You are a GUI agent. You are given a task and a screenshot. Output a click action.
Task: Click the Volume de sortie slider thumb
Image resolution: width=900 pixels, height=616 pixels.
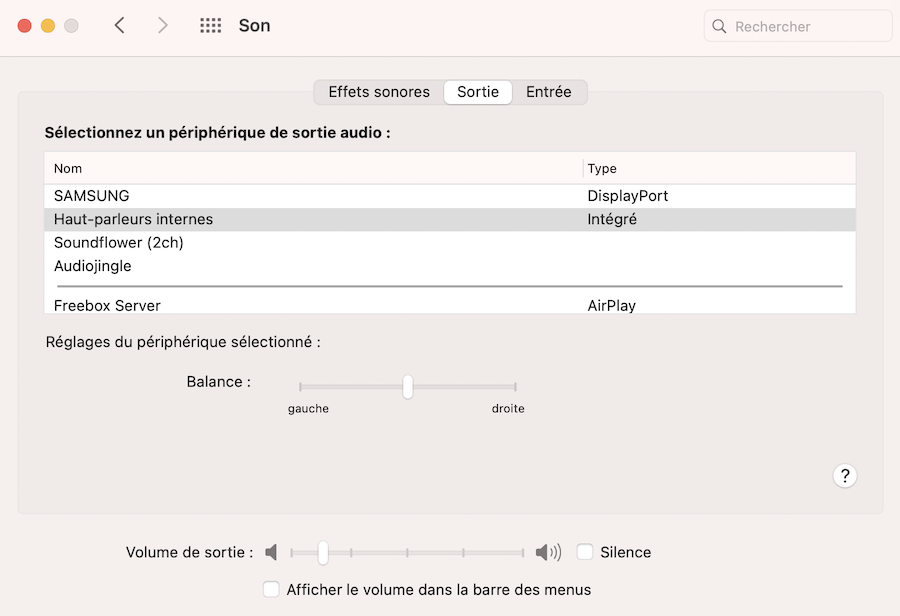pos(323,552)
